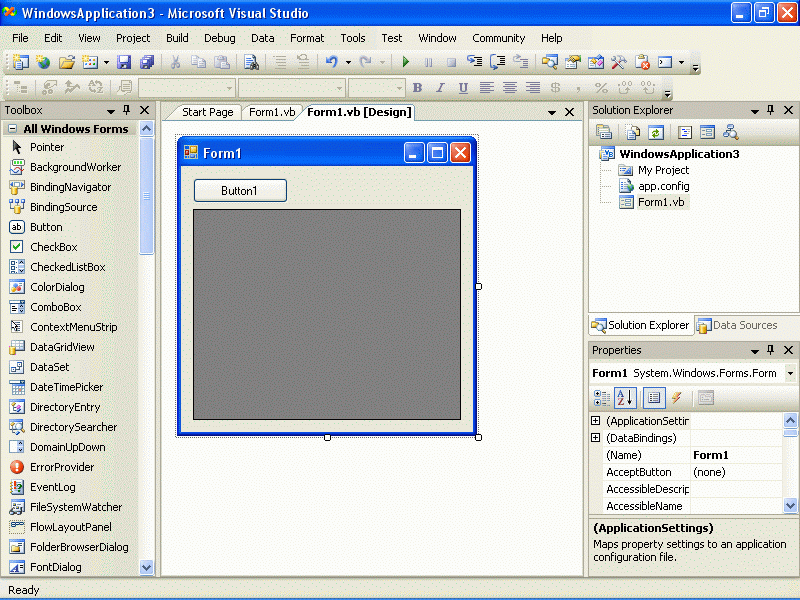This screenshot has height=600, width=800.
Task: Click View Class Diagram in Solution Explorer toolbar
Action: coord(731,133)
